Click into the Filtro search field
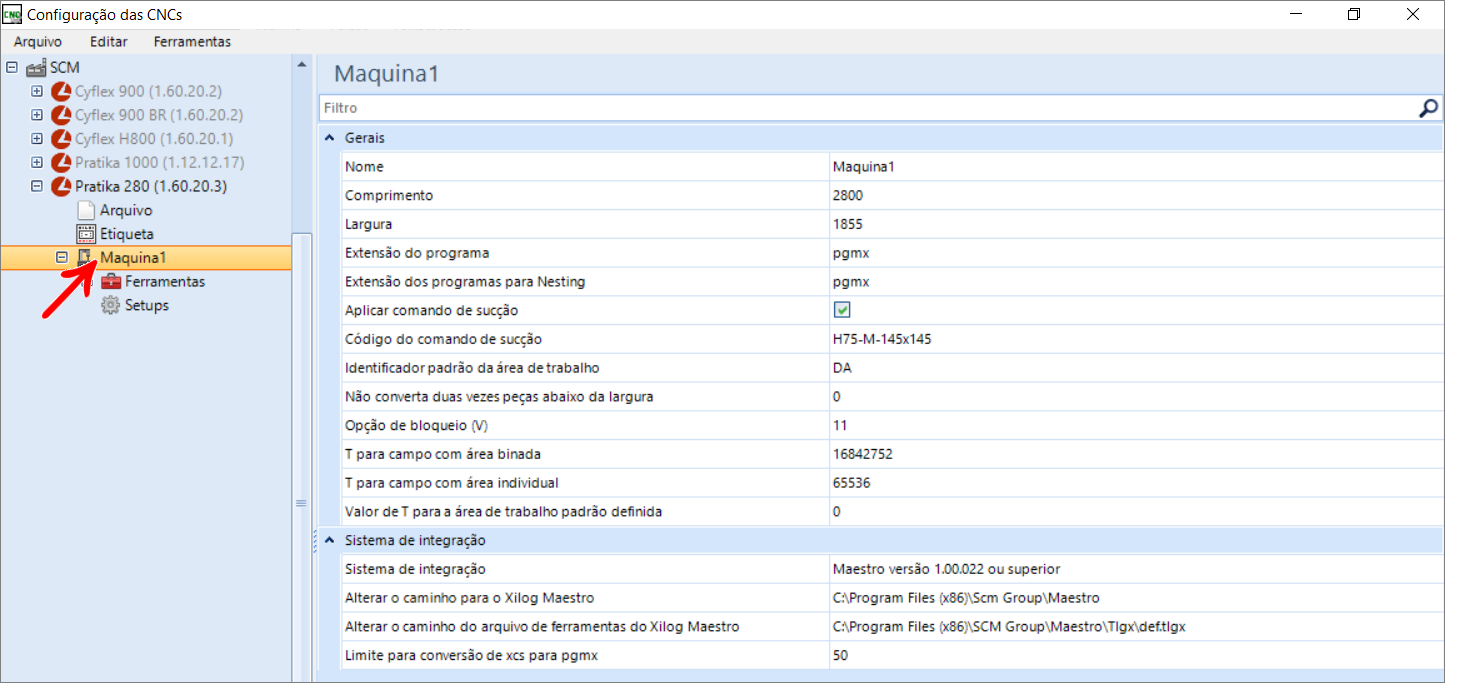 868,108
